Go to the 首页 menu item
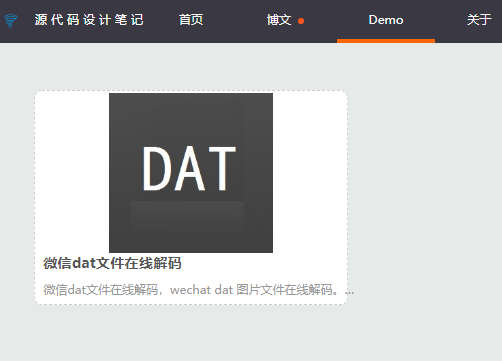This screenshot has width=502, height=361. [191, 20]
